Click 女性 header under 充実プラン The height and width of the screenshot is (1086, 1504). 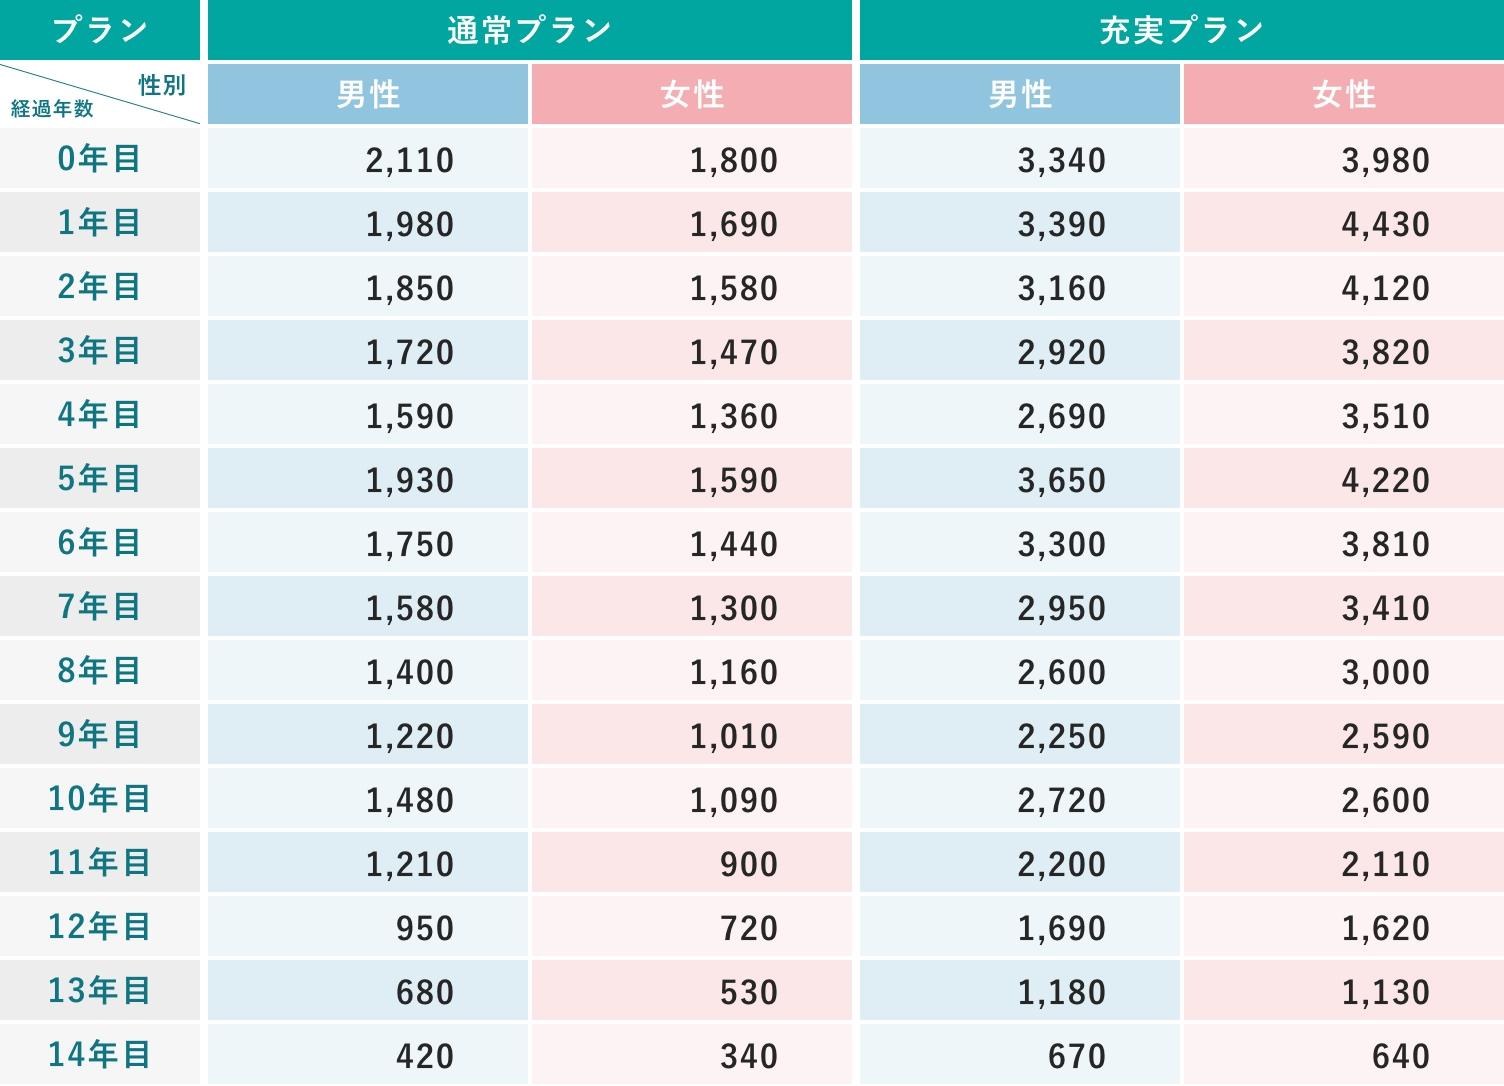[x=1344, y=95]
